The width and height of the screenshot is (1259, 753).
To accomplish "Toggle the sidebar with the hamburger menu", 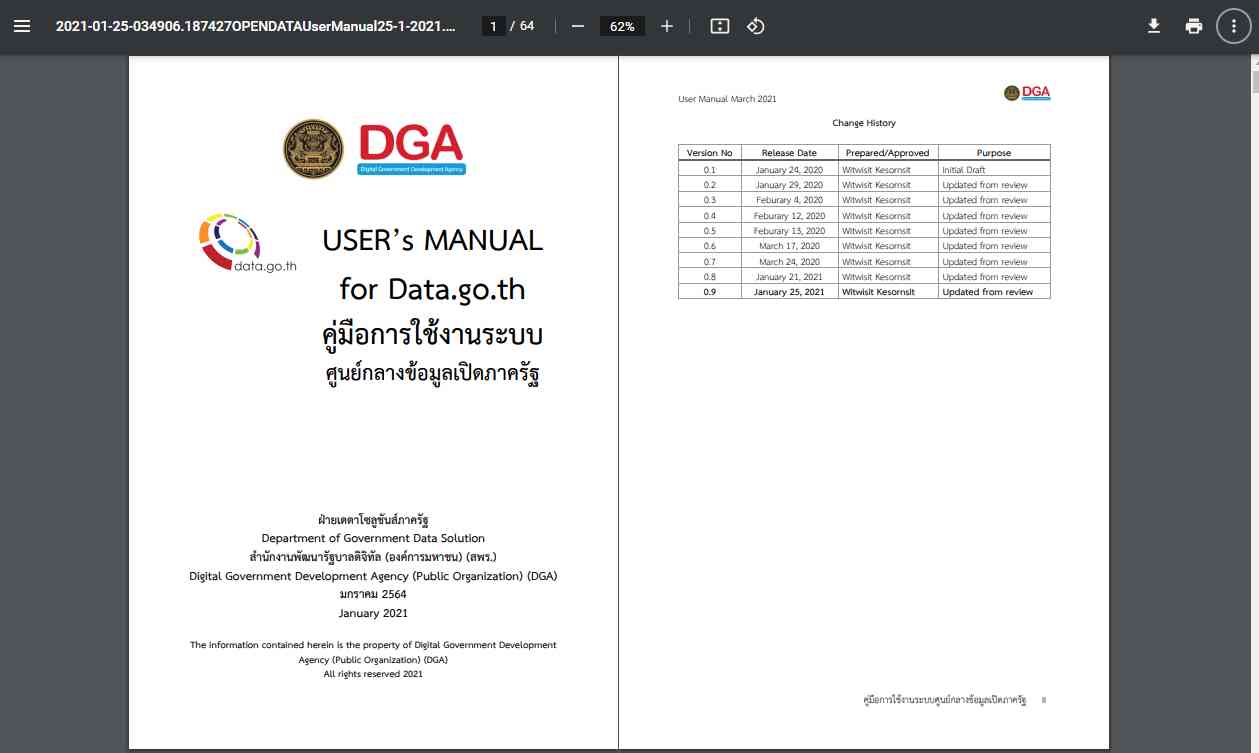I will tap(22, 27).
